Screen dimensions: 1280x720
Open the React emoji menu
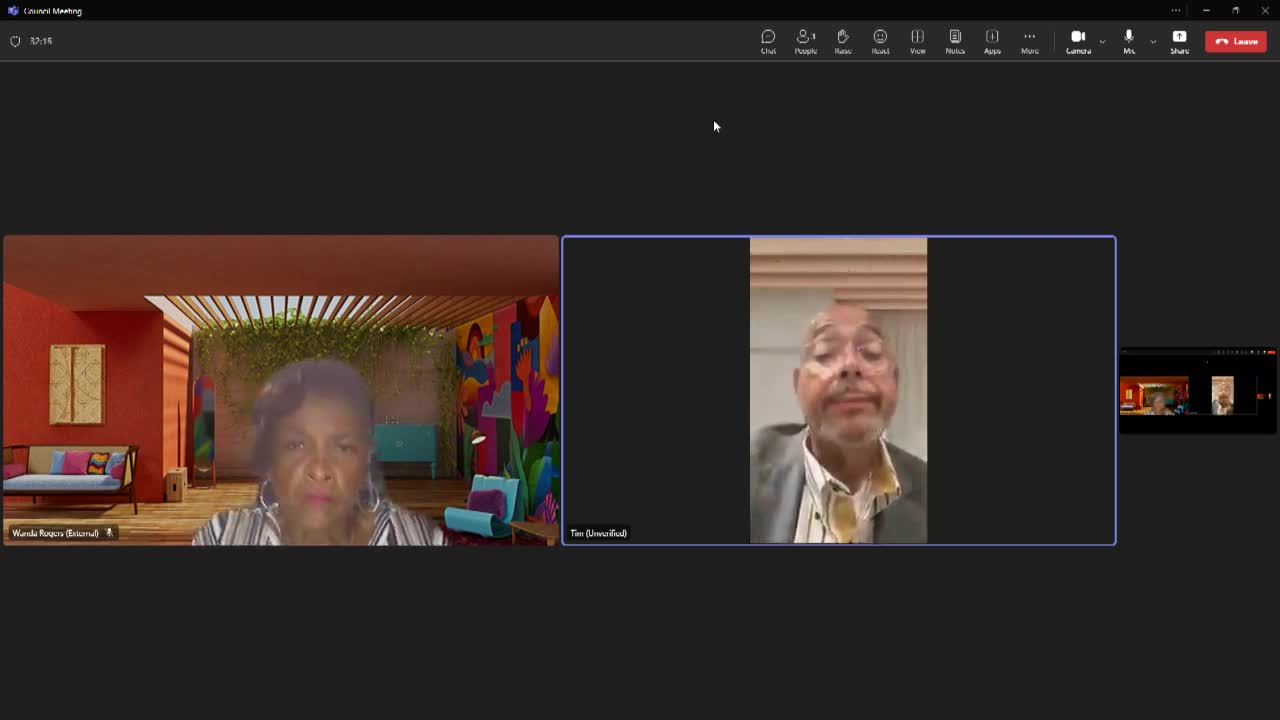[880, 41]
